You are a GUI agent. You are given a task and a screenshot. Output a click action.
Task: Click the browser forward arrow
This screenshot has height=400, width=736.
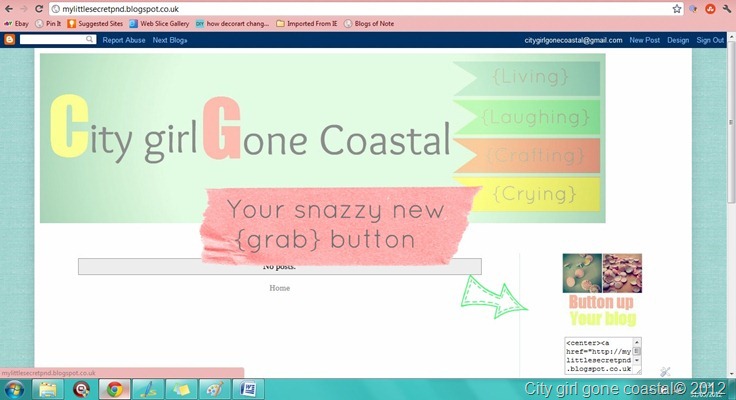(24, 8)
